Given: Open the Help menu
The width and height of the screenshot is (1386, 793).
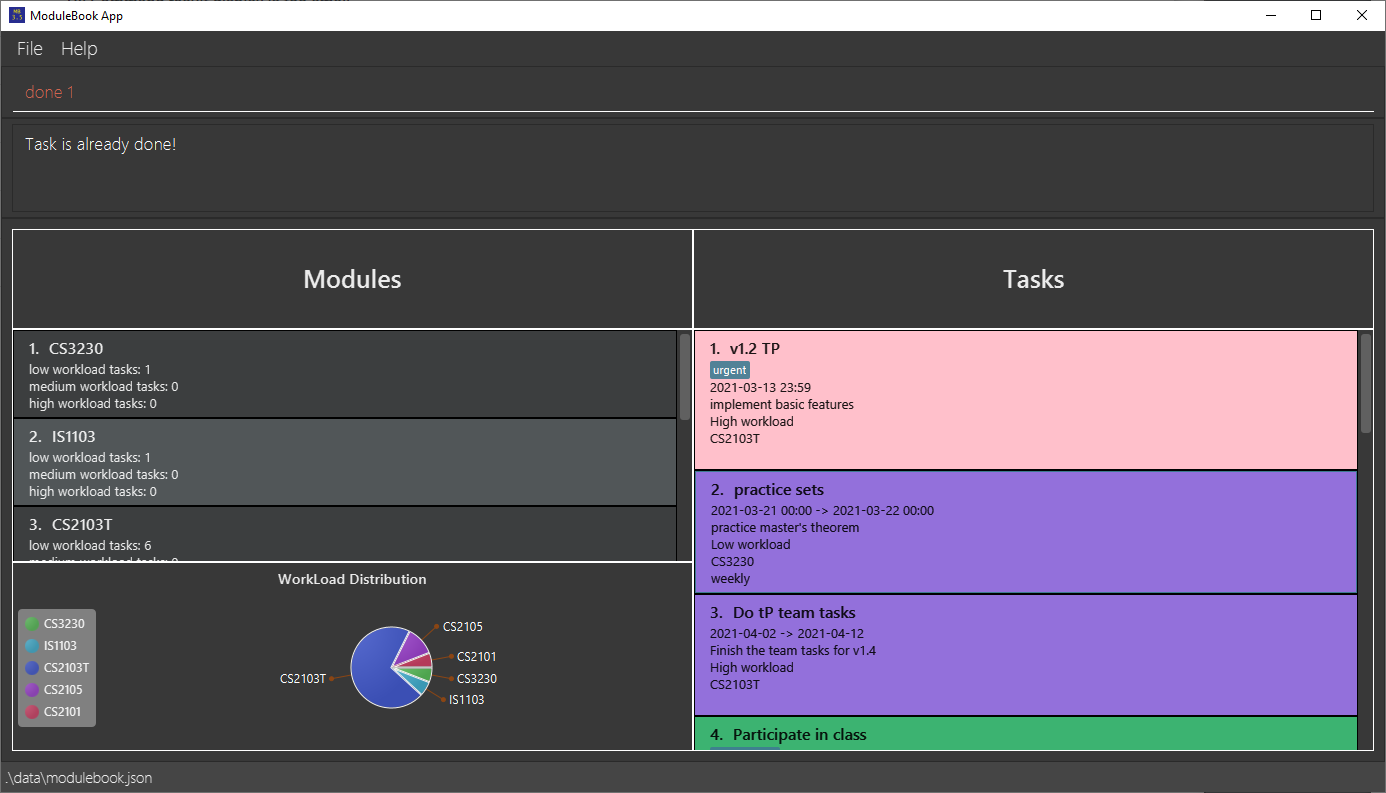Looking at the screenshot, I should [79, 49].
